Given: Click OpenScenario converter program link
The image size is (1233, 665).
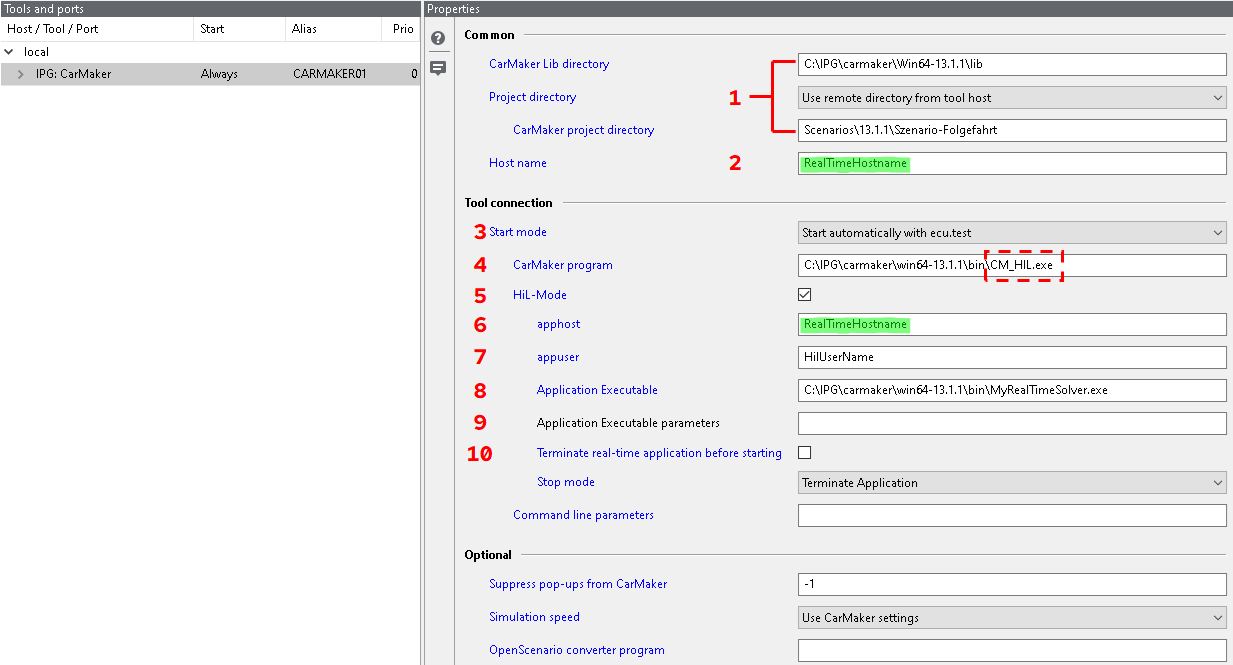Looking at the screenshot, I should pyautogui.click(x=577, y=650).
